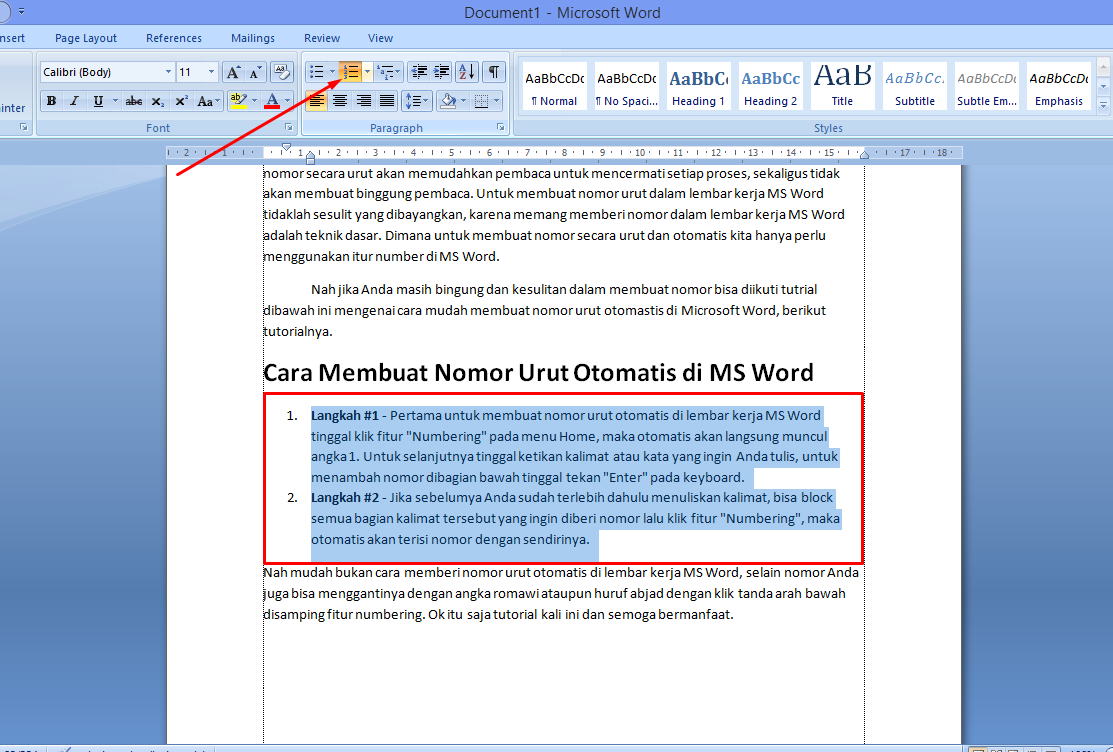Click the Clear Formatting icon

tap(282, 72)
